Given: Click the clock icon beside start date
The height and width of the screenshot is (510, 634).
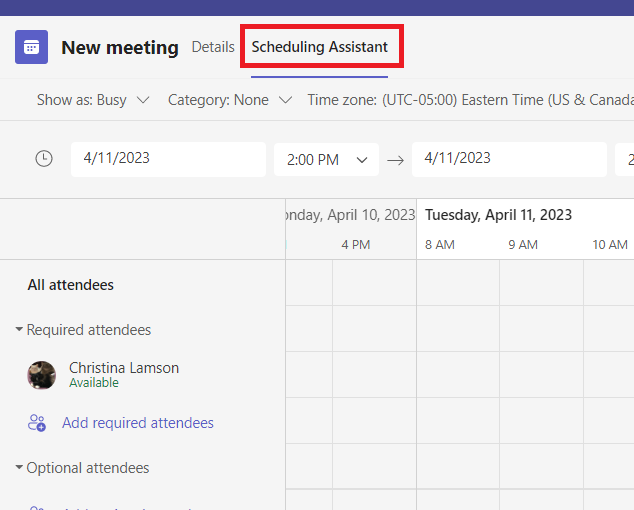Looking at the screenshot, I should click(x=44, y=159).
